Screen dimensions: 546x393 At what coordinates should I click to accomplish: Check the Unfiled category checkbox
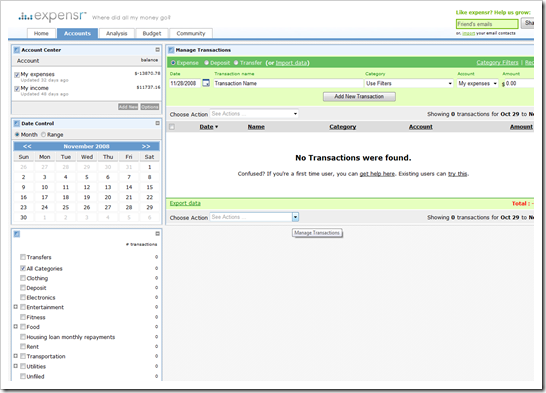(x=23, y=376)
